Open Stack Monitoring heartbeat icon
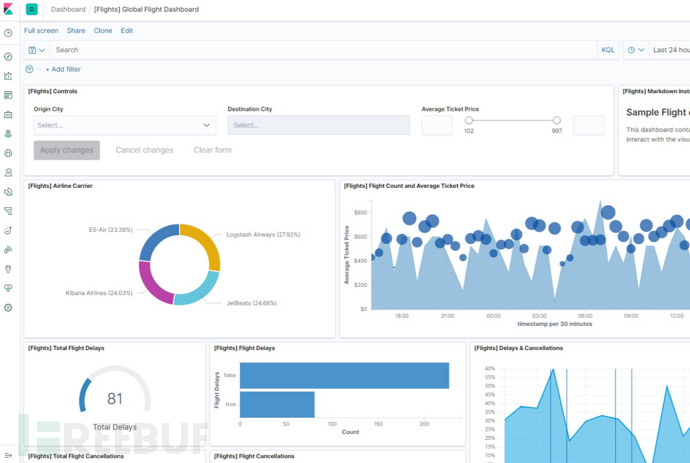This screenshot has width=690, height=463. (x=8, y=288)
